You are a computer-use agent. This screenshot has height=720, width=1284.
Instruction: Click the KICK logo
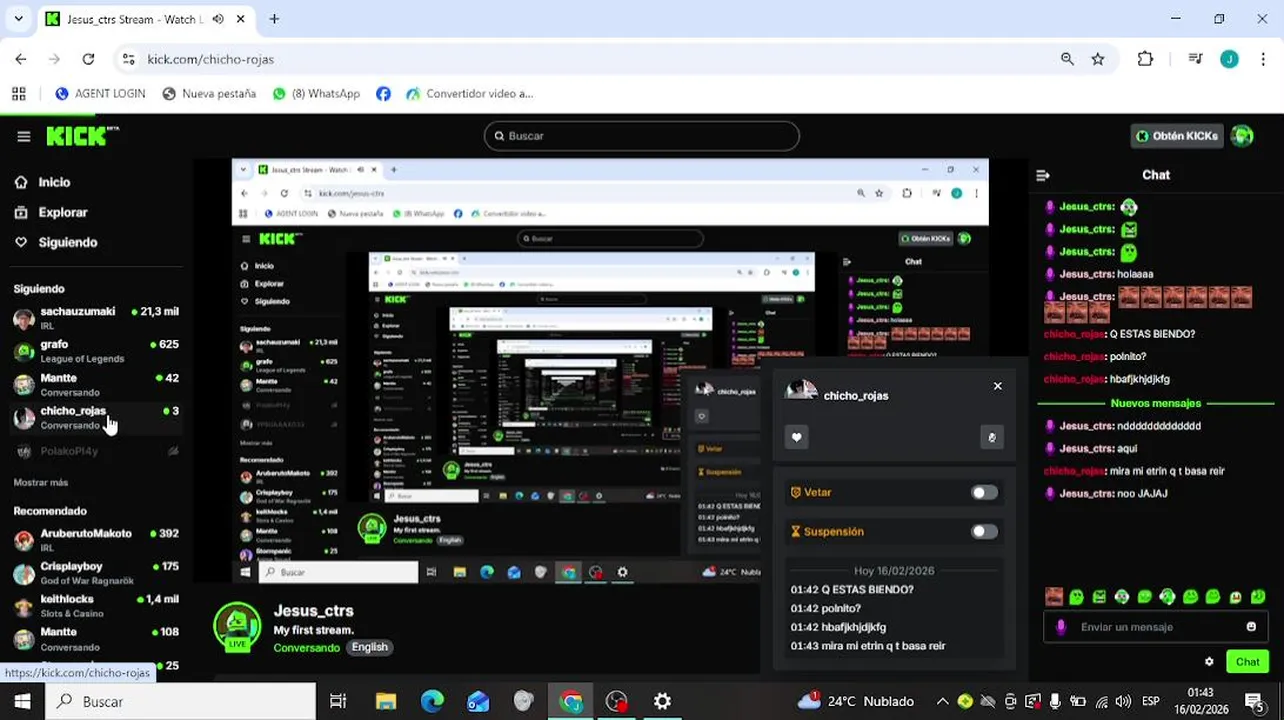tap(81, 136)
